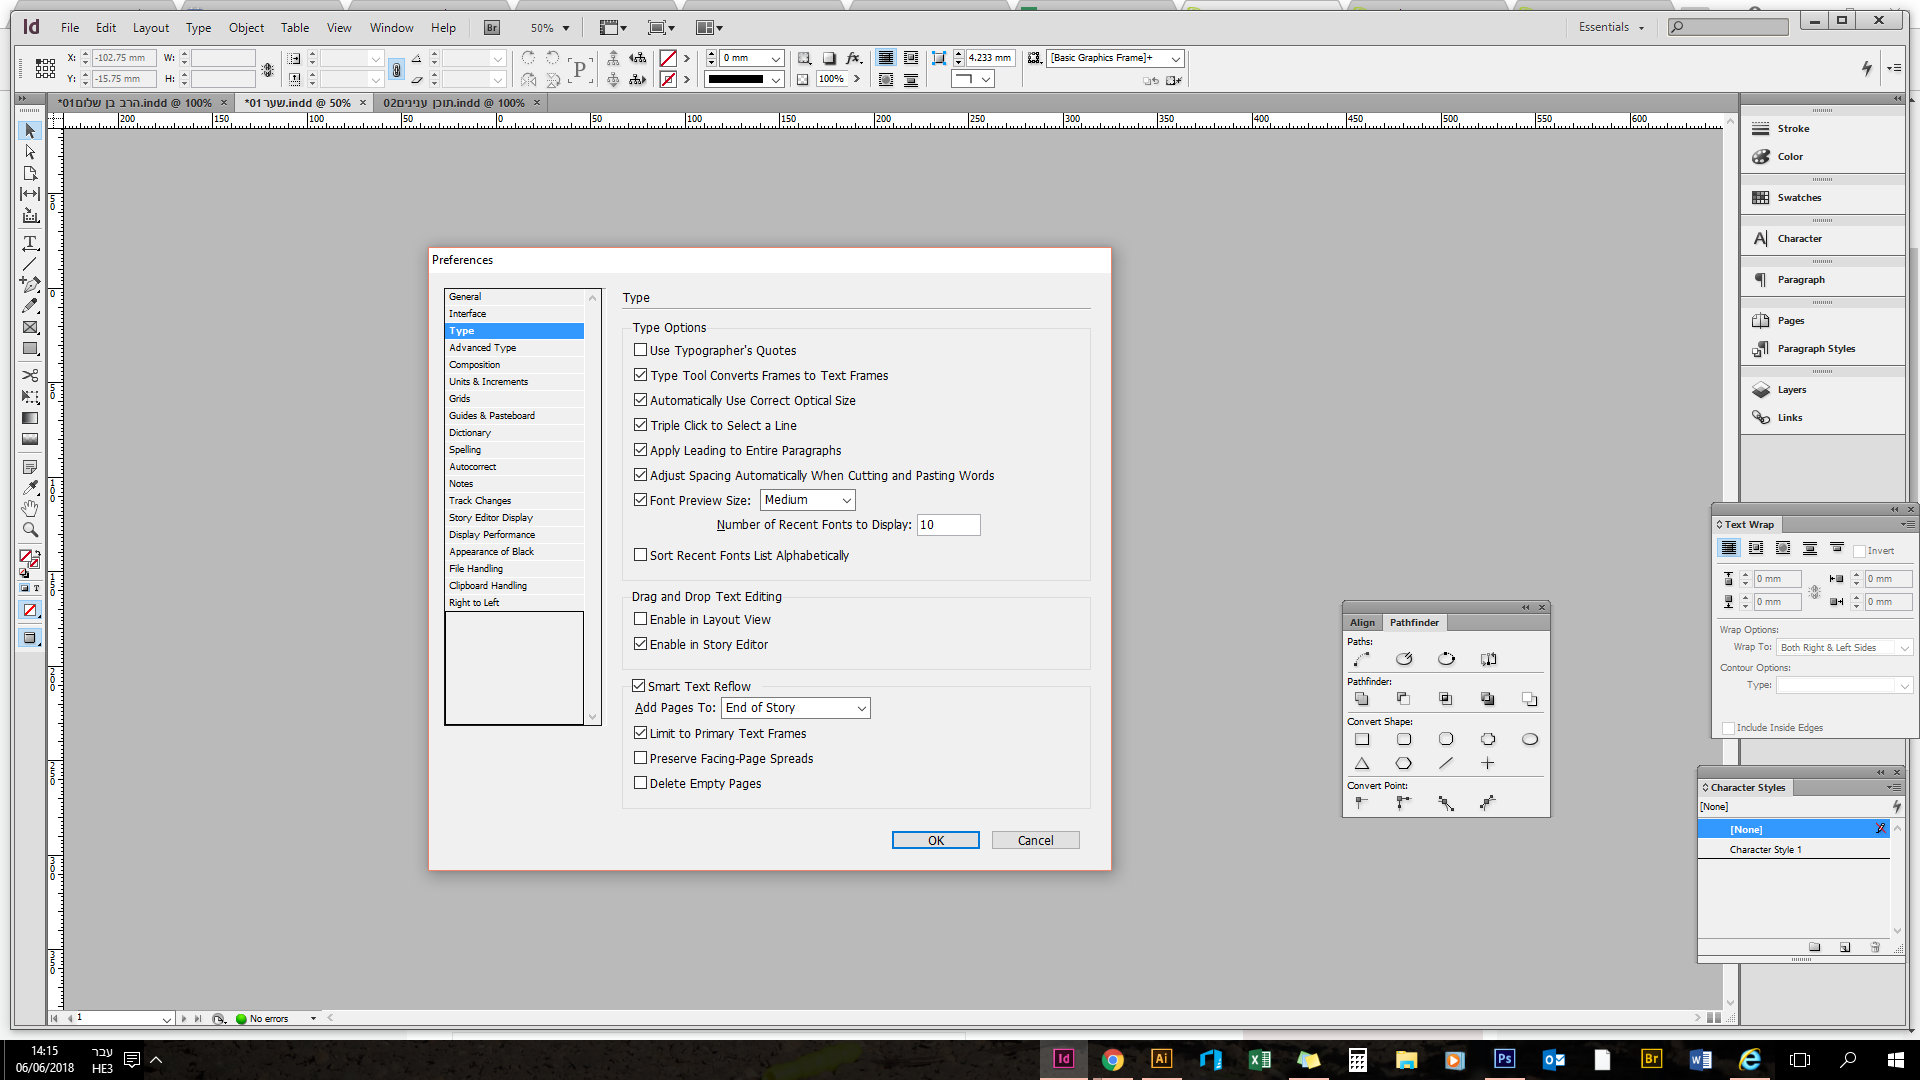The height and width of the screenshot is (1080, 1920).
Task: Open Add Pages To dropdown
Action: (796, 708)
